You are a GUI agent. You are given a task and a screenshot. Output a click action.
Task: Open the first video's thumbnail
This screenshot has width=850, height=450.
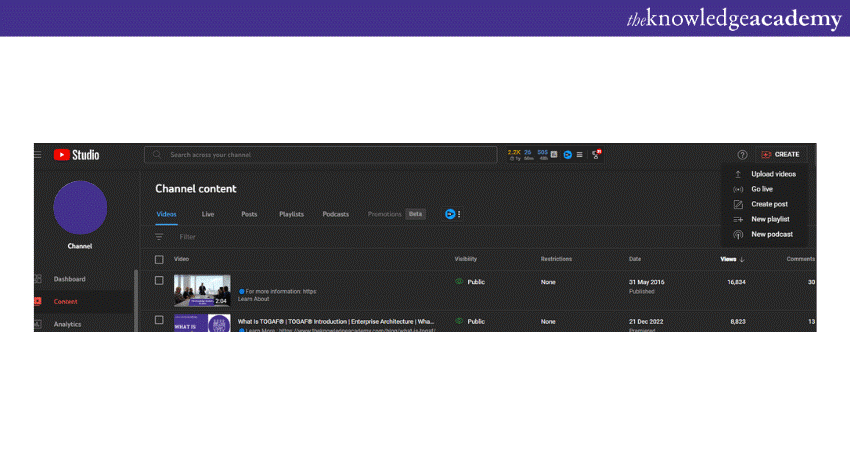click(202, 290)
